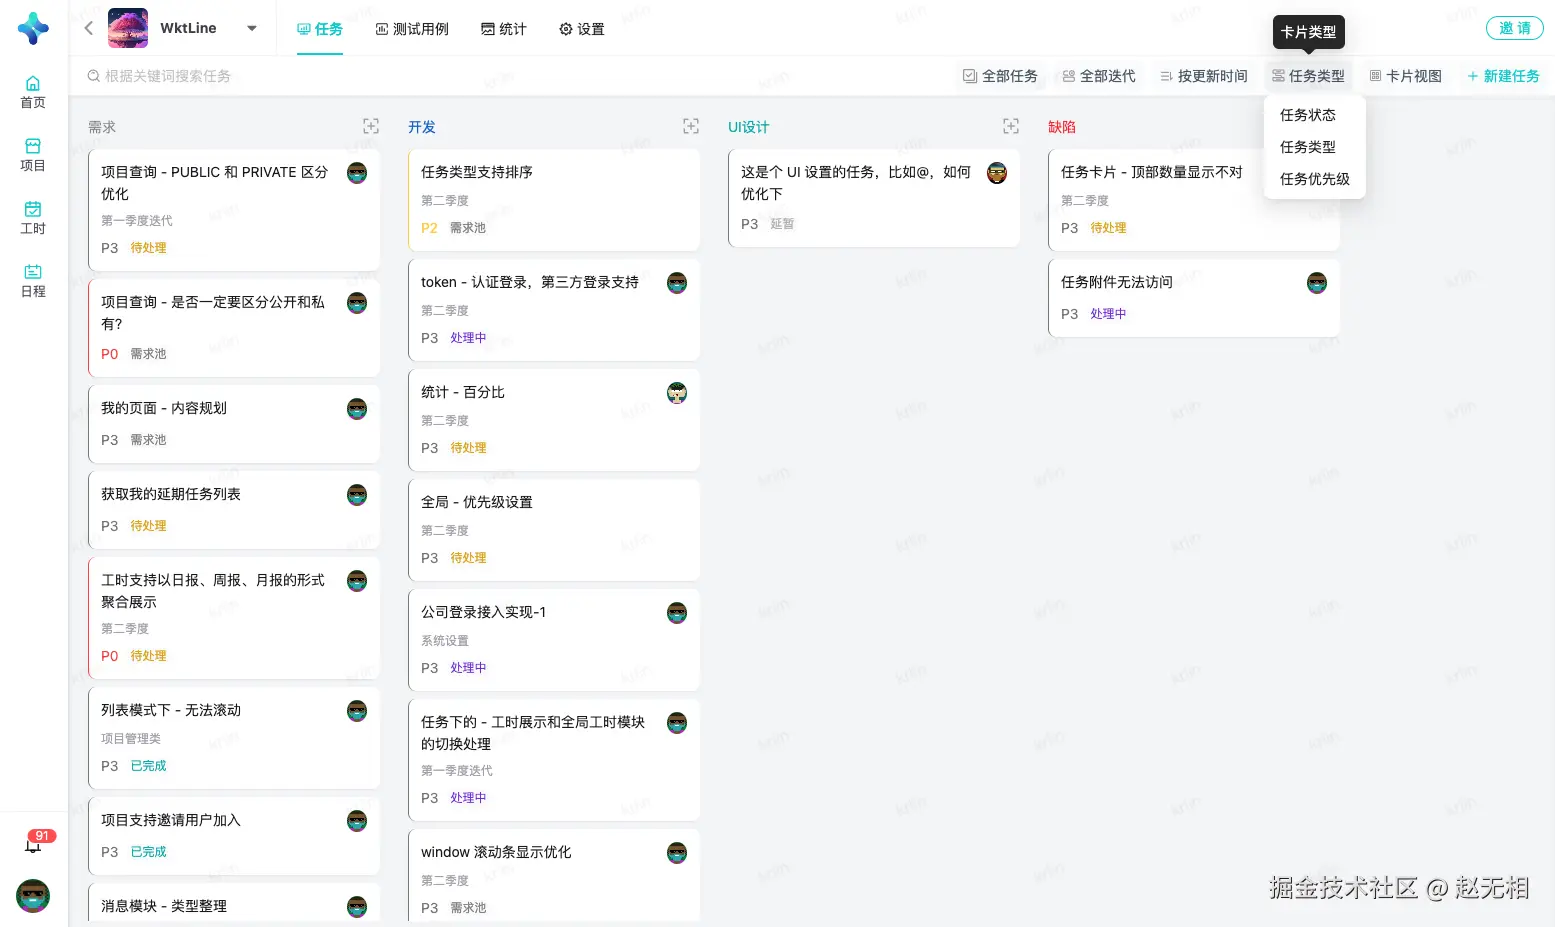Switch to the 任务 tab
Viewport: 1555px width, 927px height.
pos(320,29)
